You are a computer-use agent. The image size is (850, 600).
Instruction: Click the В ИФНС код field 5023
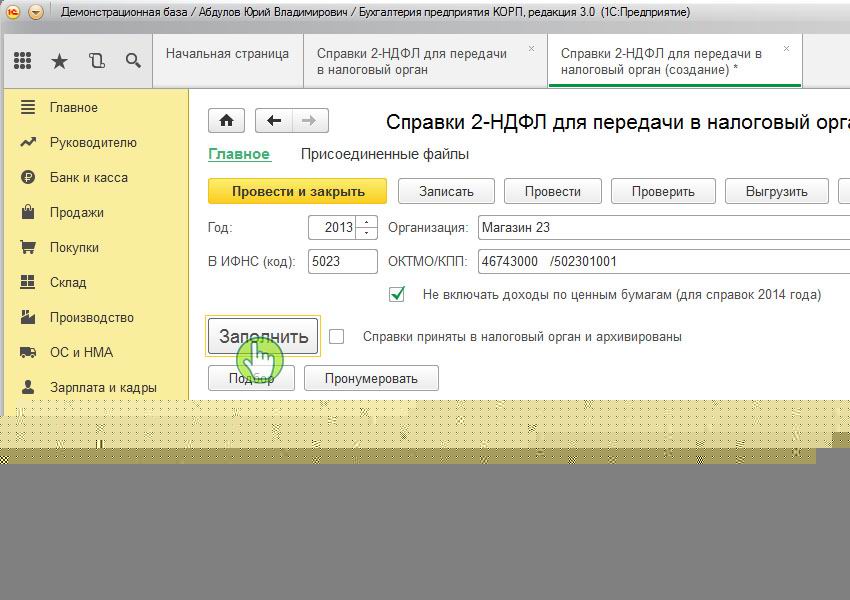(x=343, y=262)
